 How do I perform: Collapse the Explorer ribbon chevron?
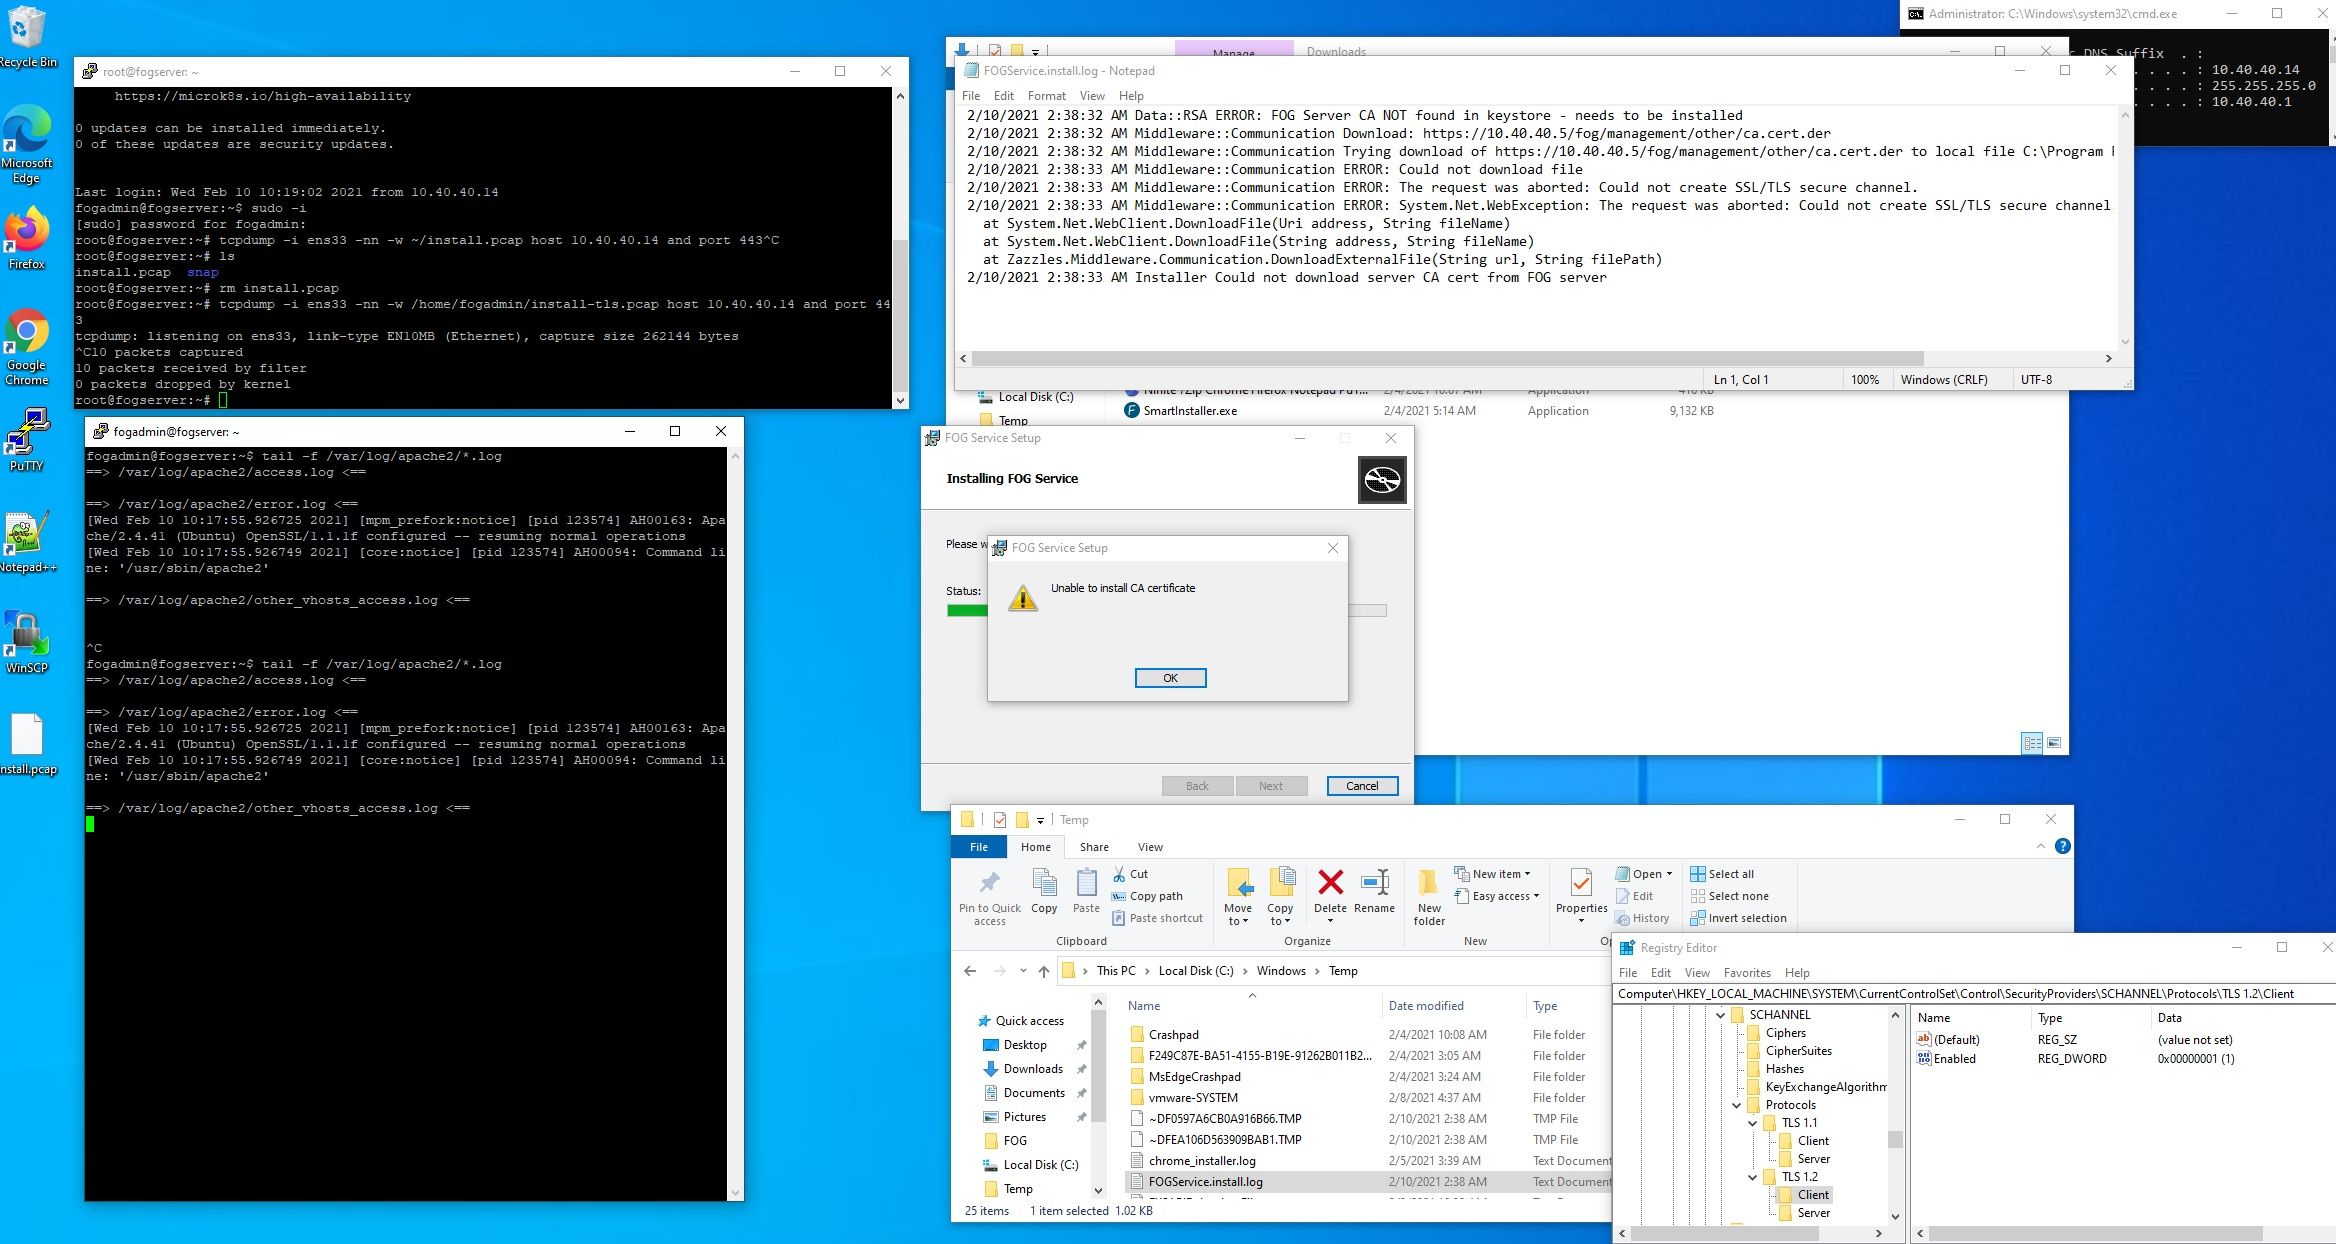2040,846
